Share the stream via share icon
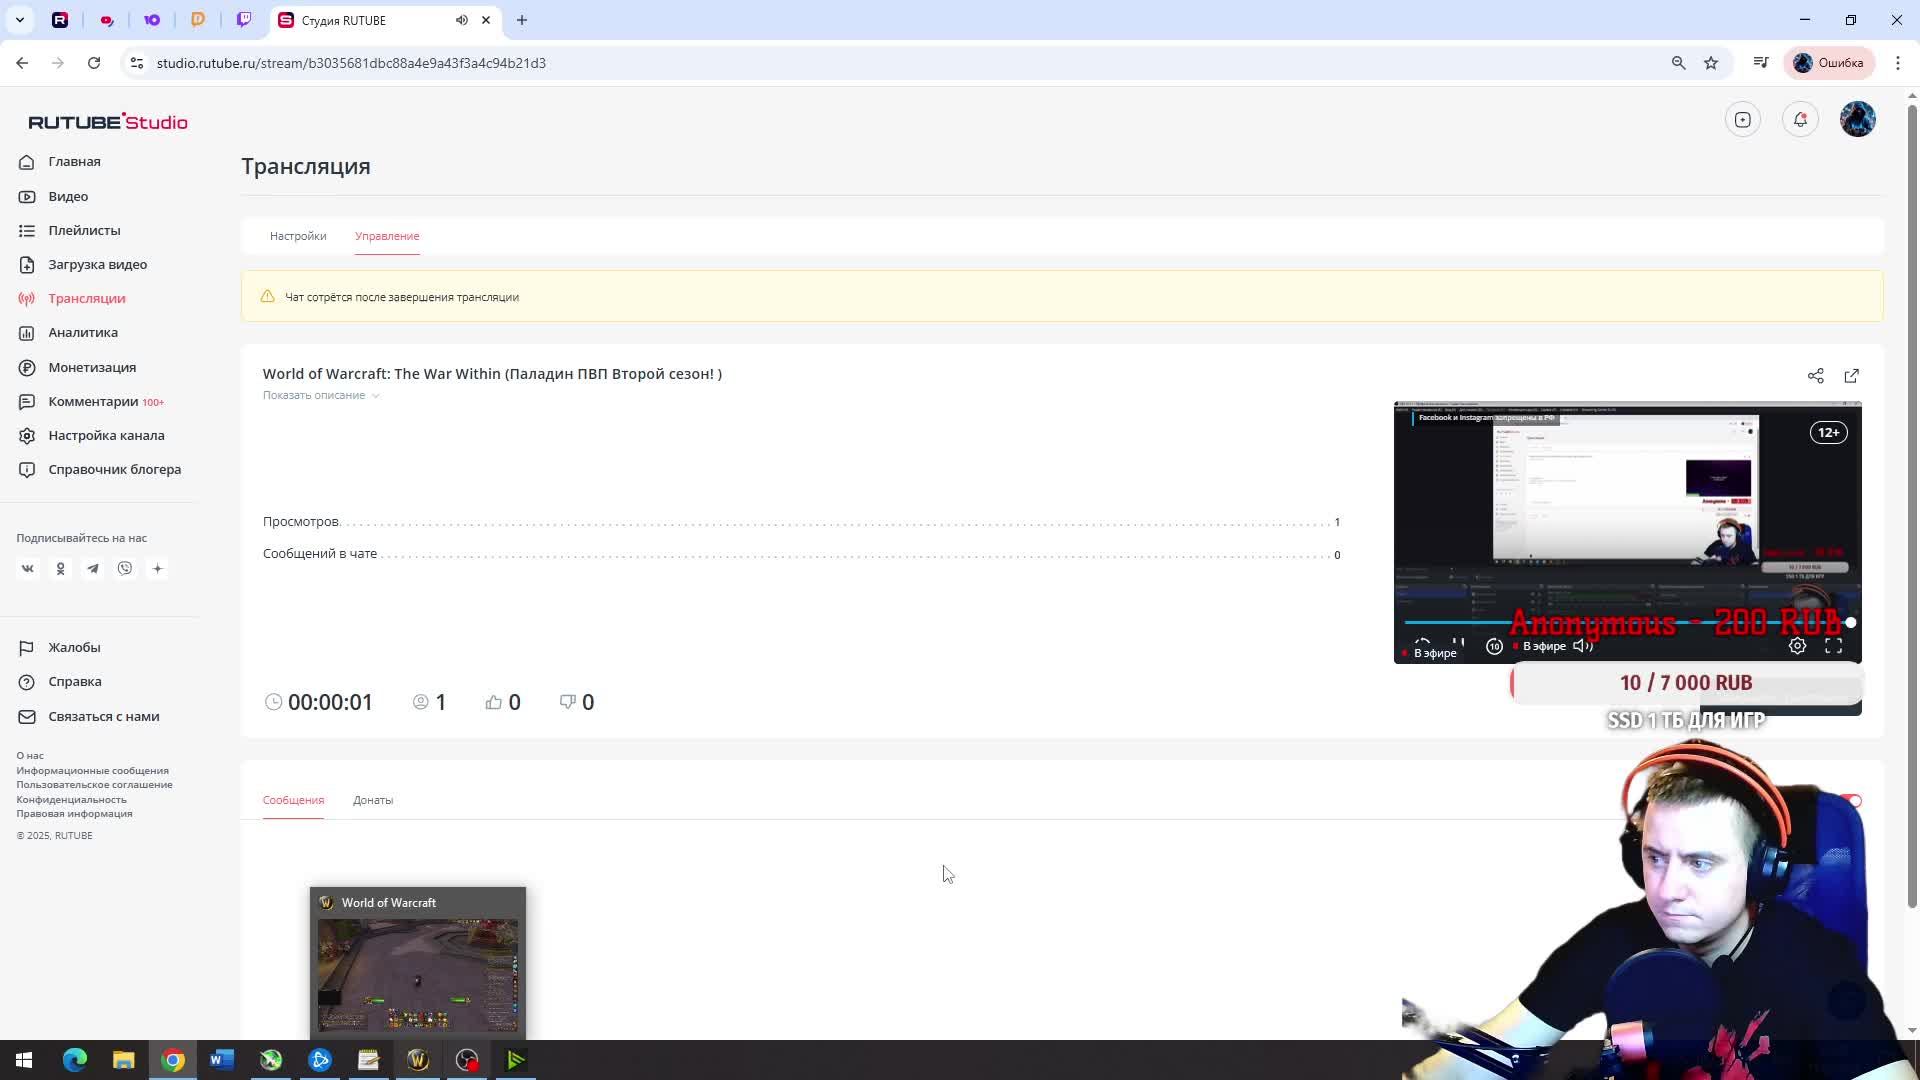1920x1080 pixels. [1816, 376]
